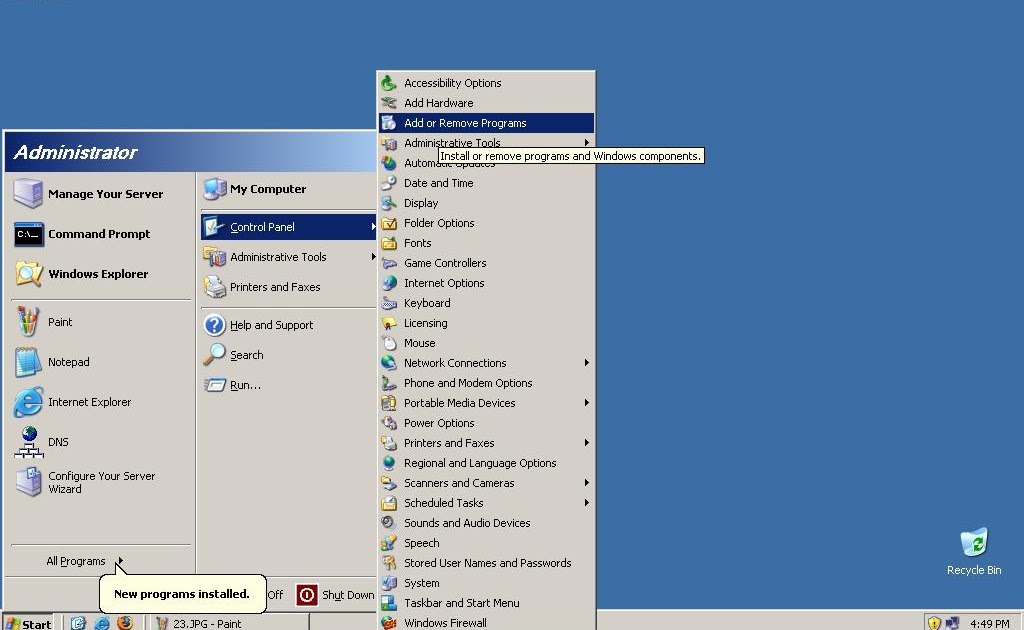The height and width of the screenshot is (630, 1024).
Task: Click the Date and Time clock icon
Action: pyautogui.click(x=389, y=183)
